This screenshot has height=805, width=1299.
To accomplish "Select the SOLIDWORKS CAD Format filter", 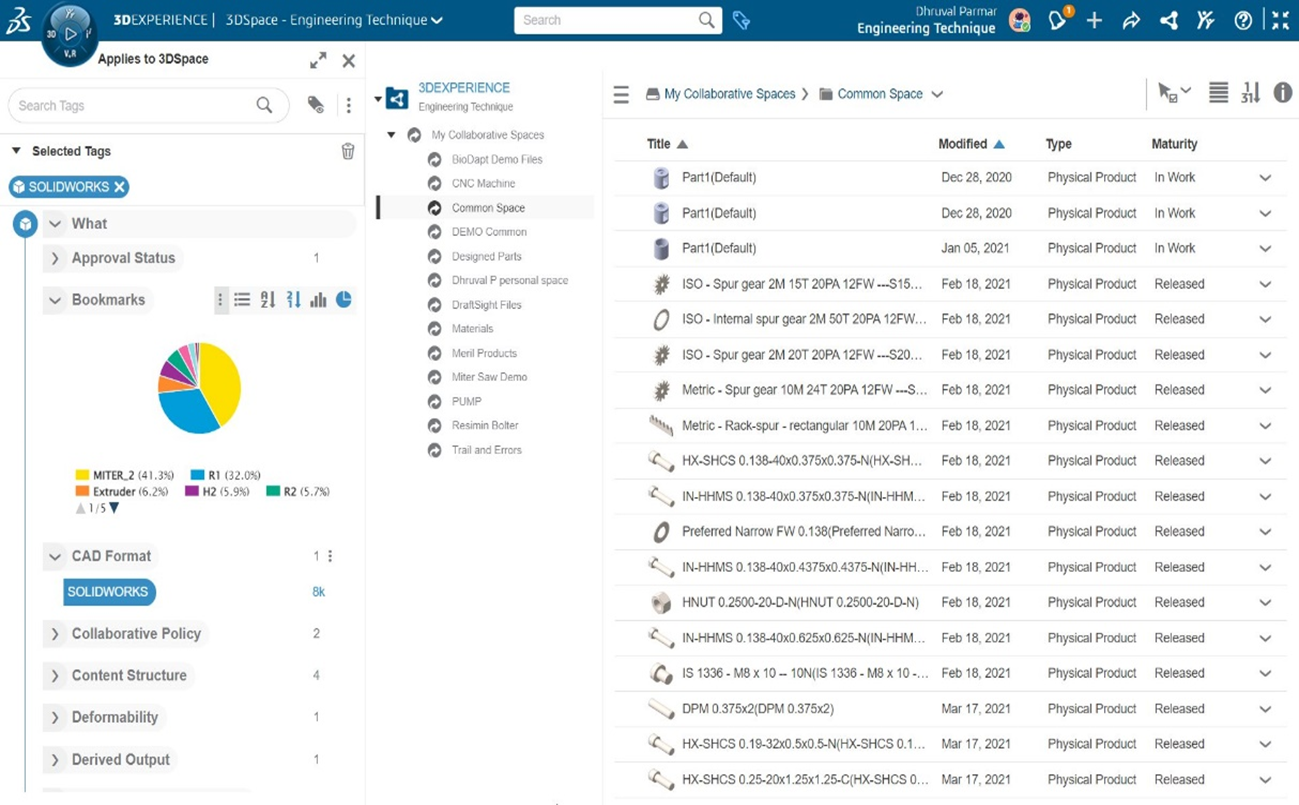I will (x=109, y=592).
